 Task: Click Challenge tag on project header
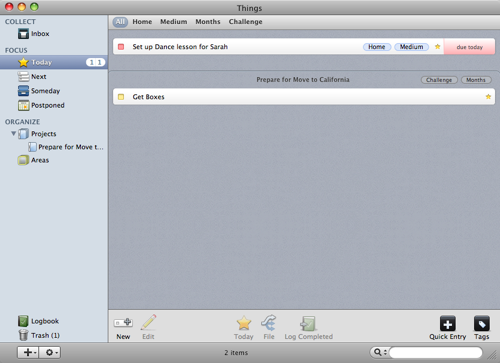[x=439, y=80]
